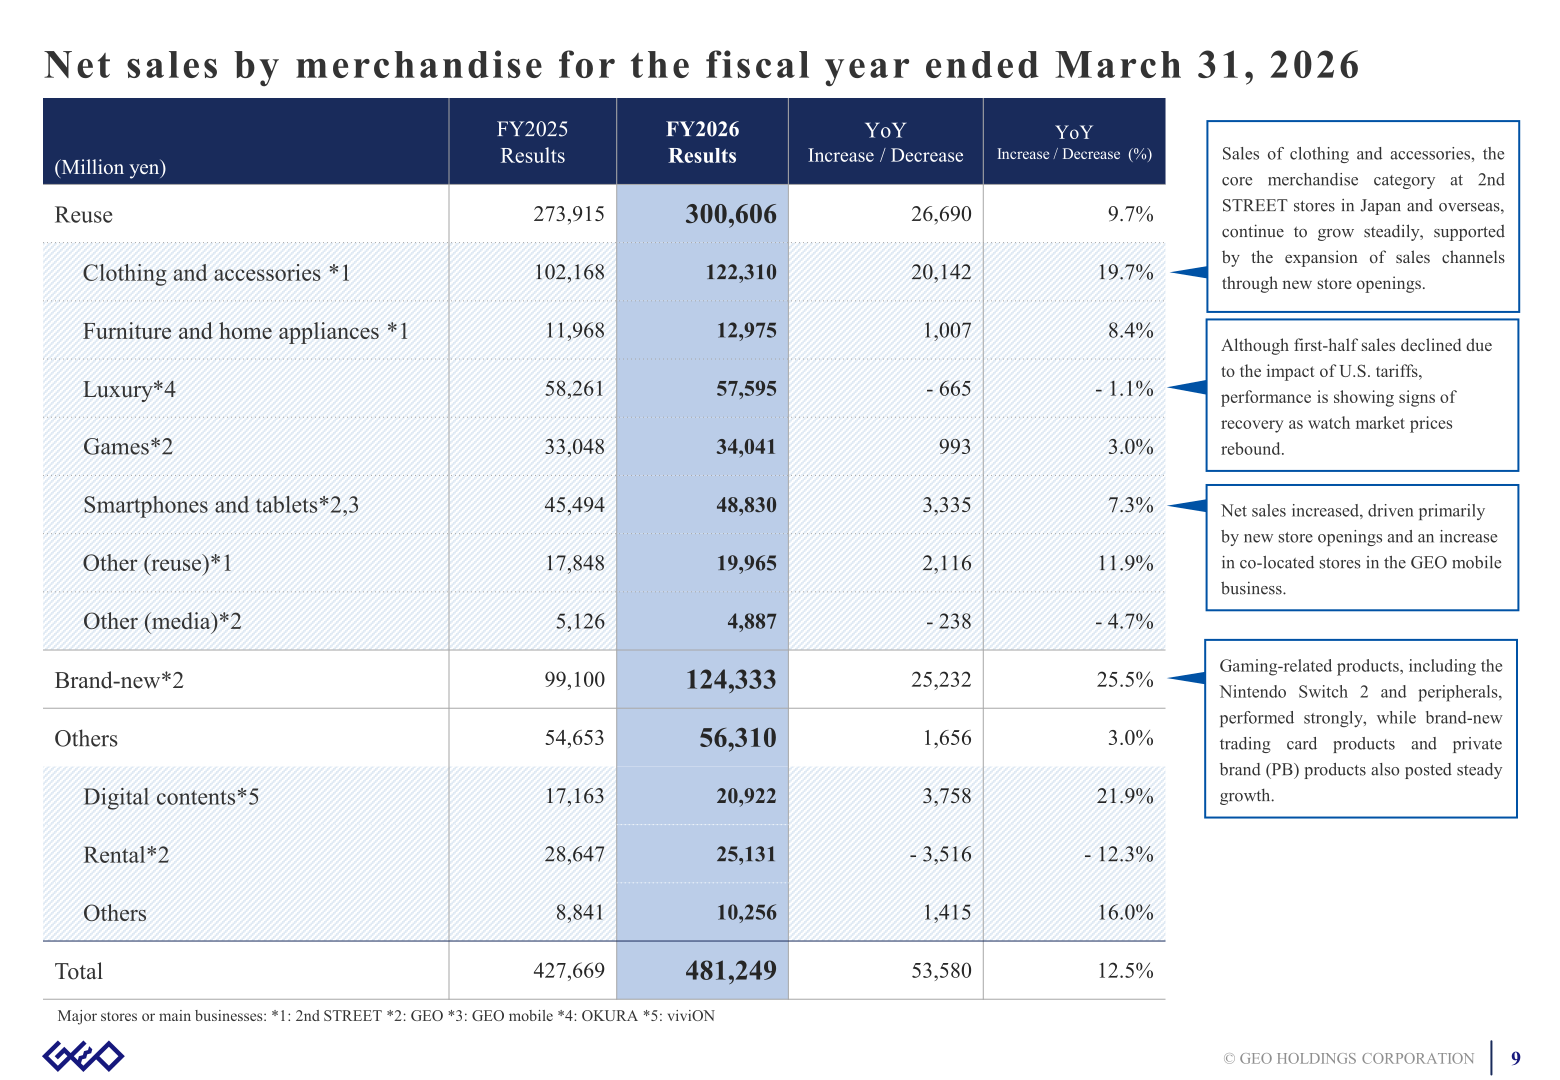Select the "Games*2" row label

128,447
